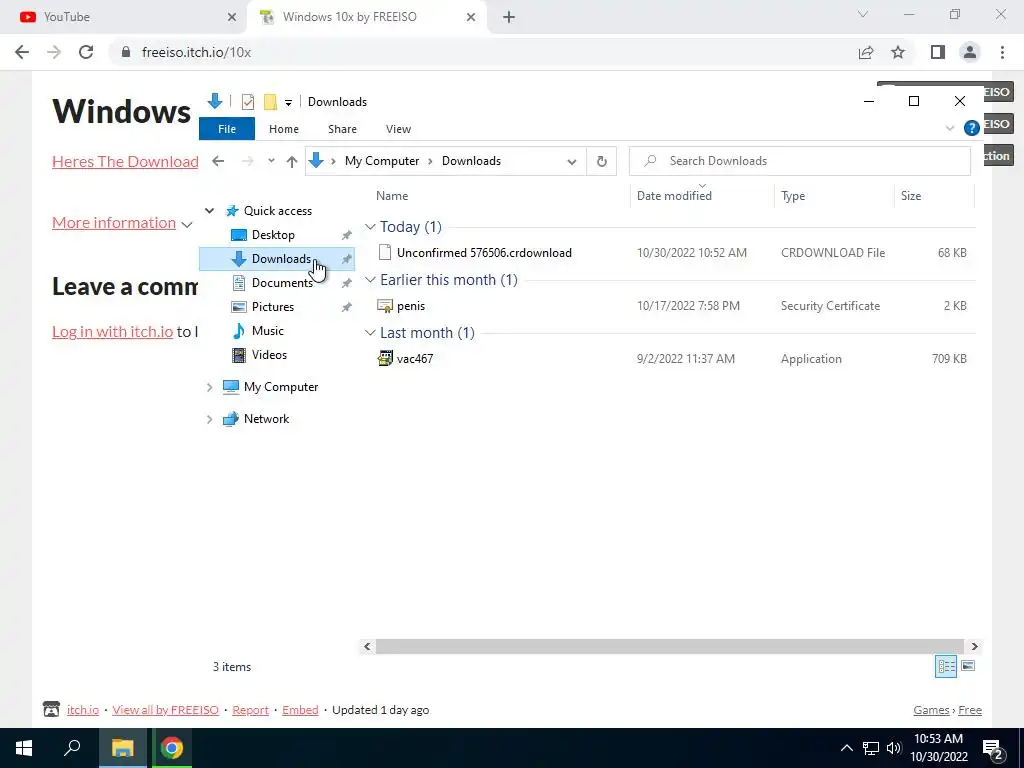Toggle Chrome side panel
This screenshot has width=1024, height=768.
click(938, 52)
